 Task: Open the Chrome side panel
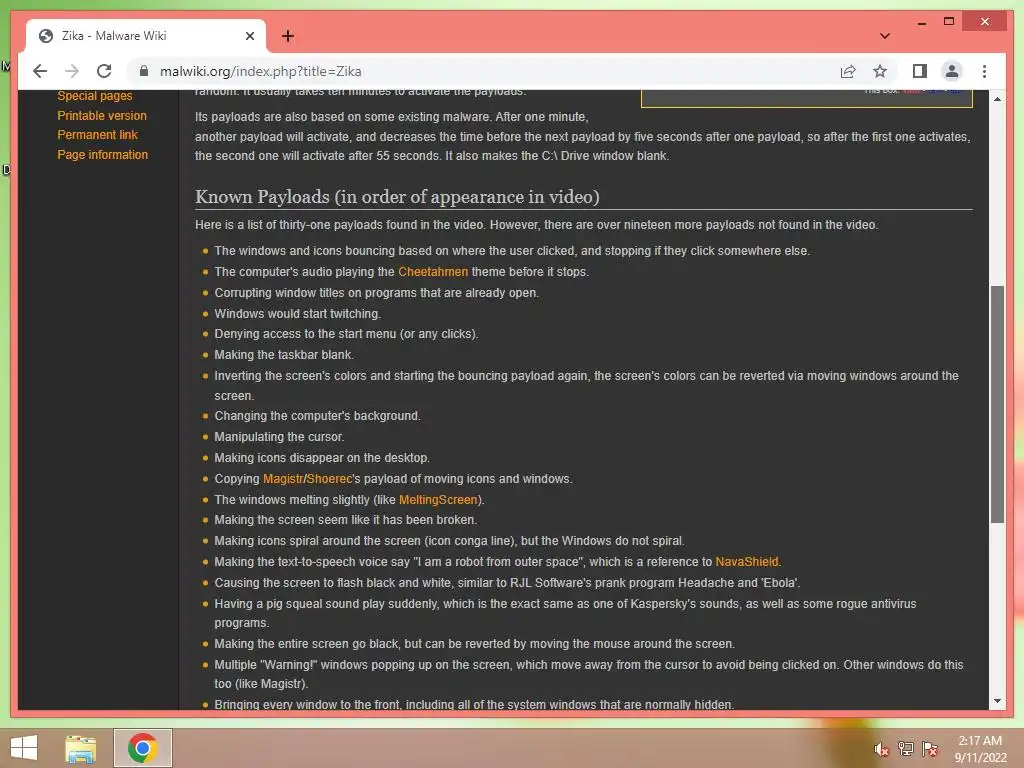point(920,71)
